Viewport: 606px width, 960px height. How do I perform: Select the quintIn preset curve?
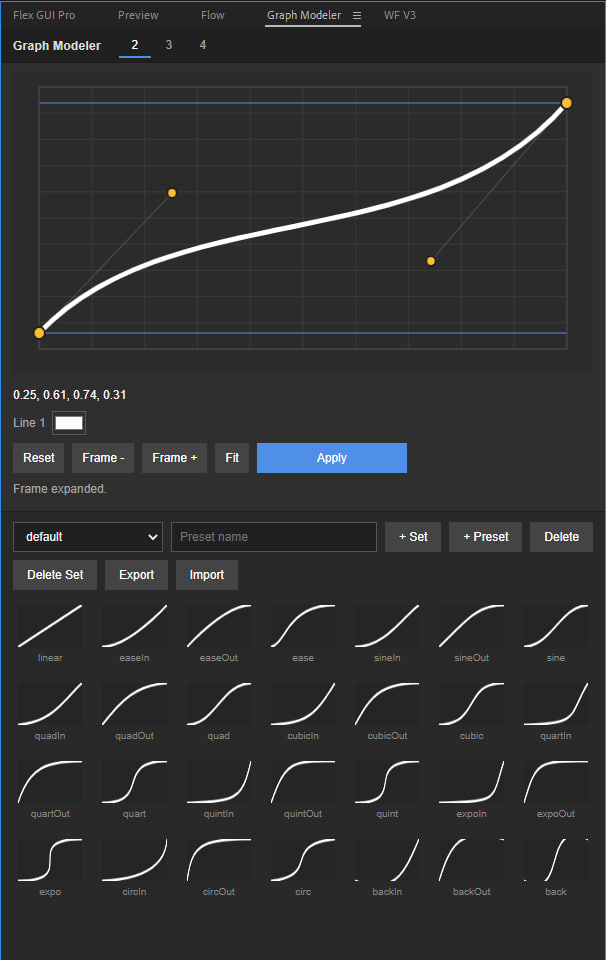pos(219,782)
